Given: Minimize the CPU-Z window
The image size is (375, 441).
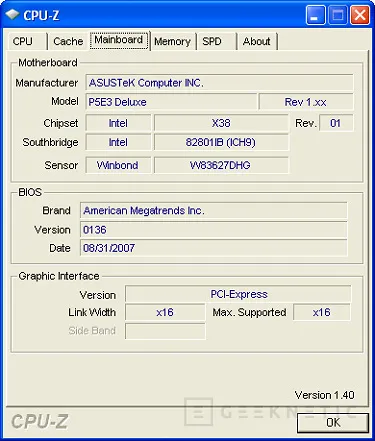Looking at the screenshot, I should point(315,15).
